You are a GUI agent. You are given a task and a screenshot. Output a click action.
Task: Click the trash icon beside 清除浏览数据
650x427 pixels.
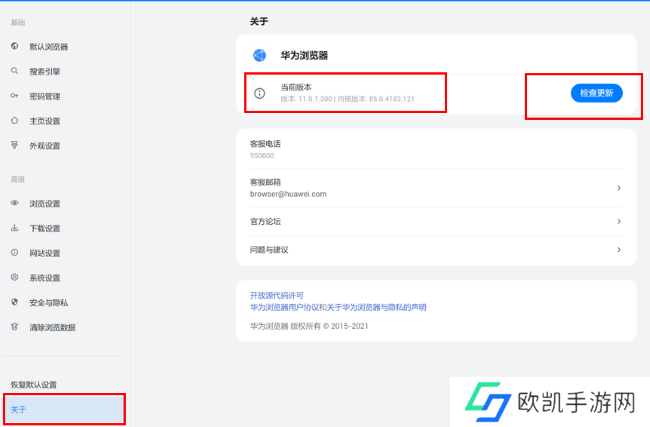pyautogui.click(x=15, y=327)
